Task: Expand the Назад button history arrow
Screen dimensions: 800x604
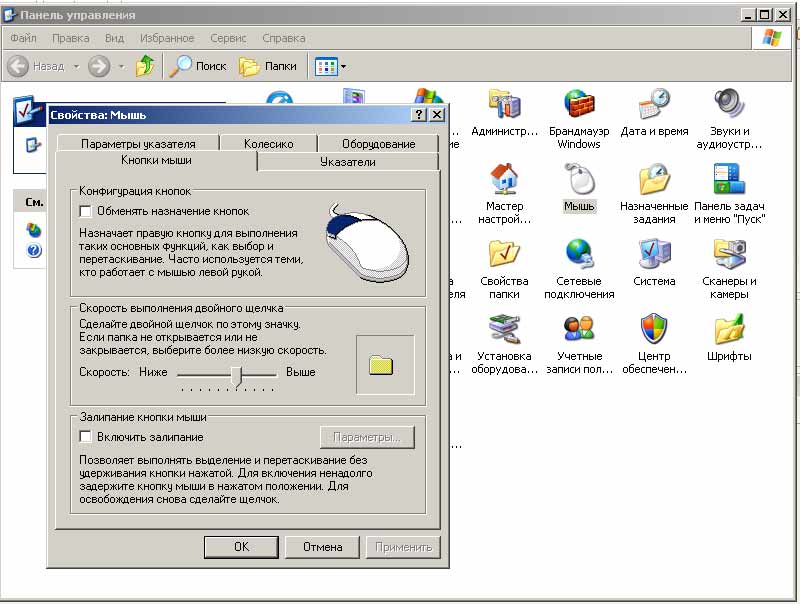Action: click(75, 66)
